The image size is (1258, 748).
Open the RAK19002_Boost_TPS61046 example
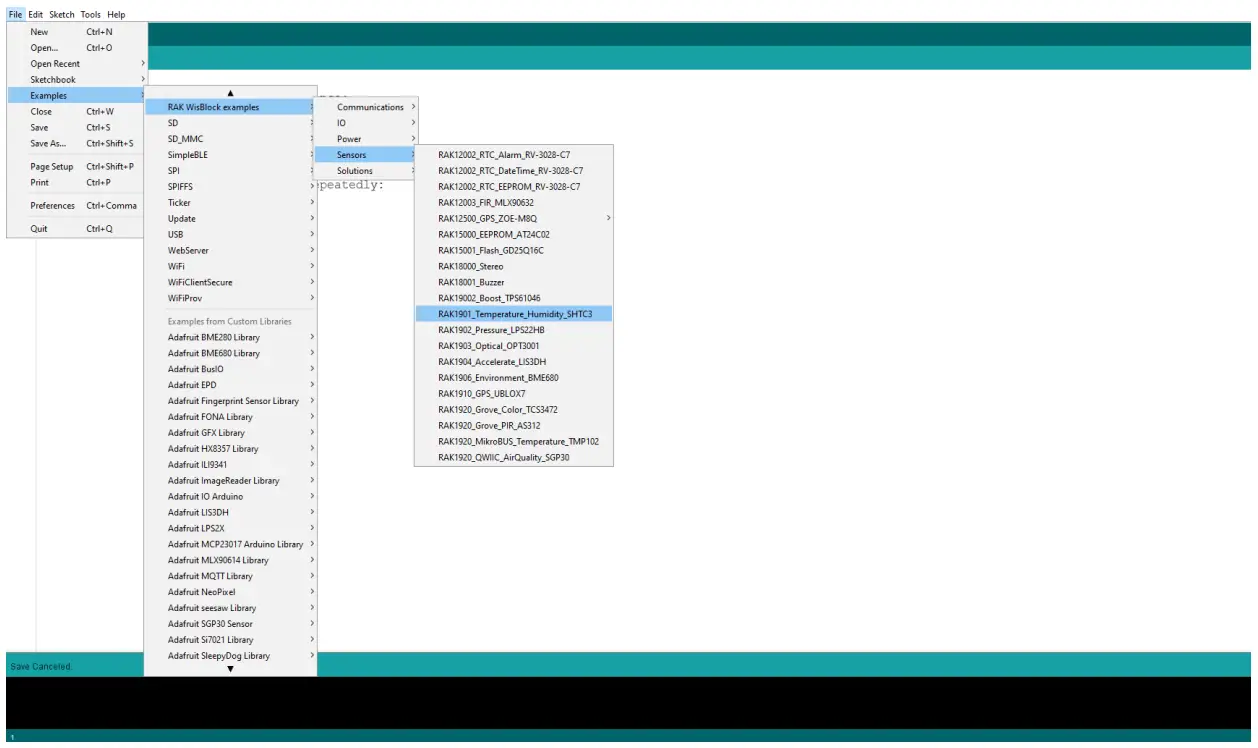[514, 298]
